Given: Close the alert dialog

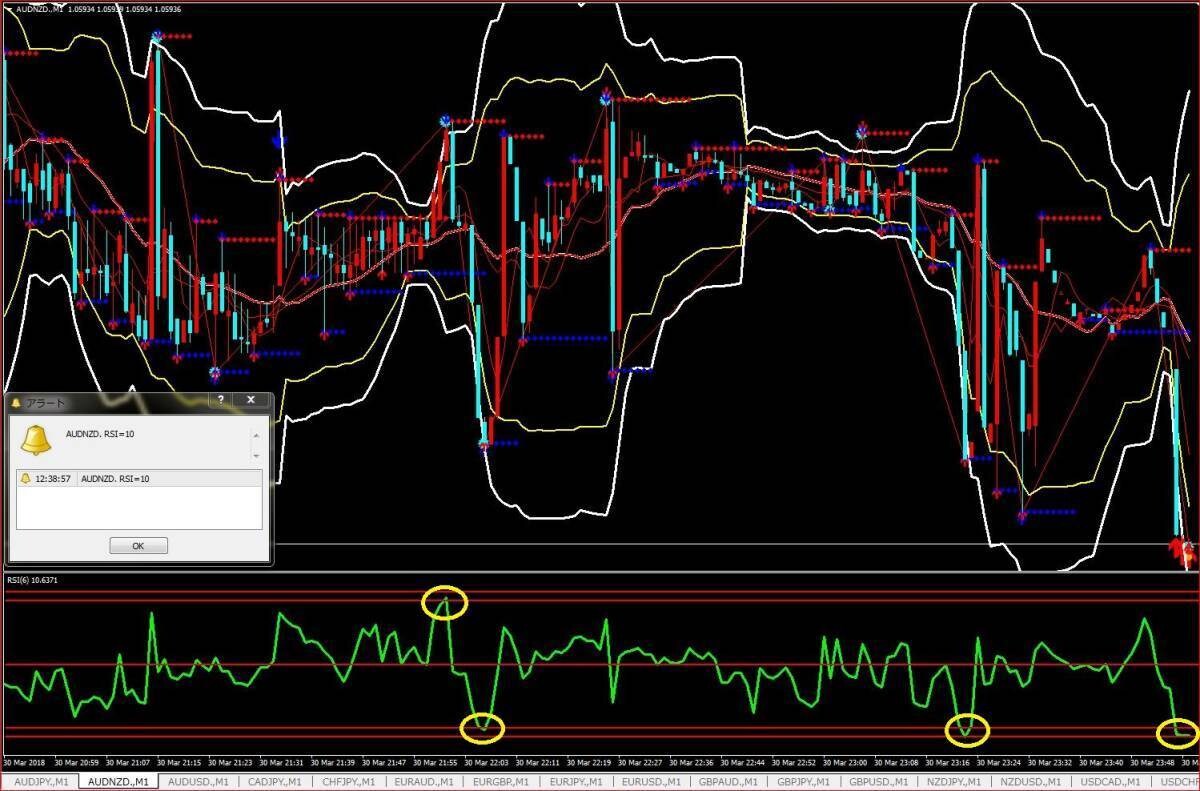Looking at the screenshot, I should coord(251,401).
